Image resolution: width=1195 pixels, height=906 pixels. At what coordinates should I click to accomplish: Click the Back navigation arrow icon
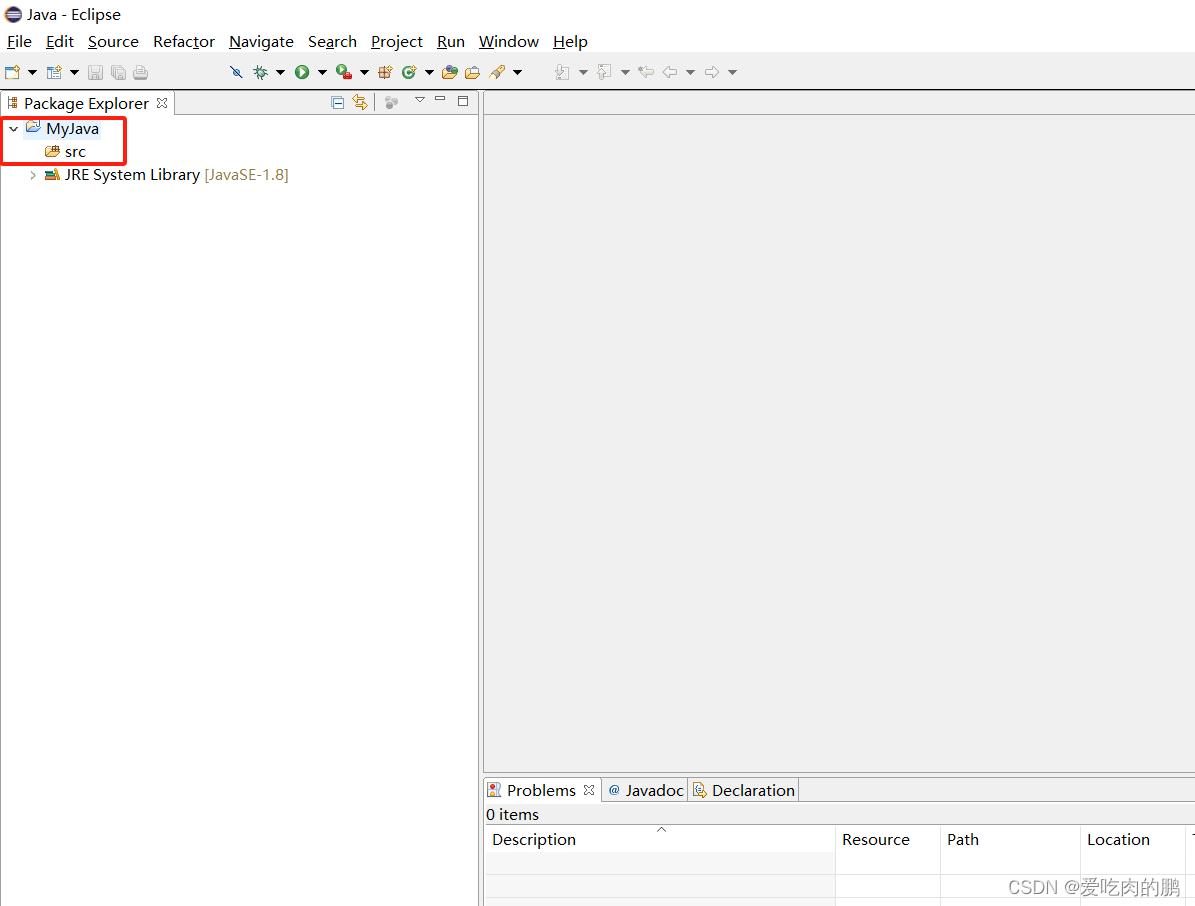tap(670, 72)
